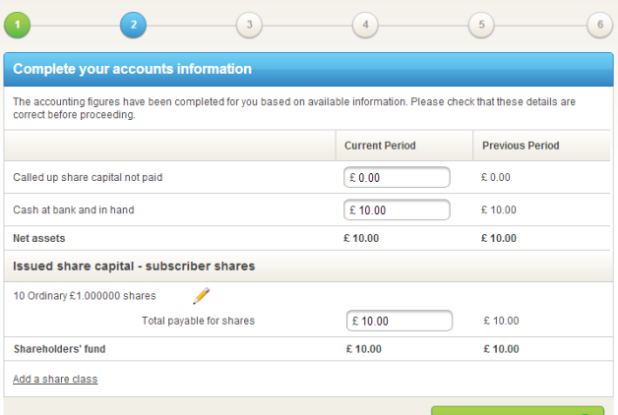This screenshot has height=415, width=618.
Task: Click the Previous Period column header
Action: (520, 146)
